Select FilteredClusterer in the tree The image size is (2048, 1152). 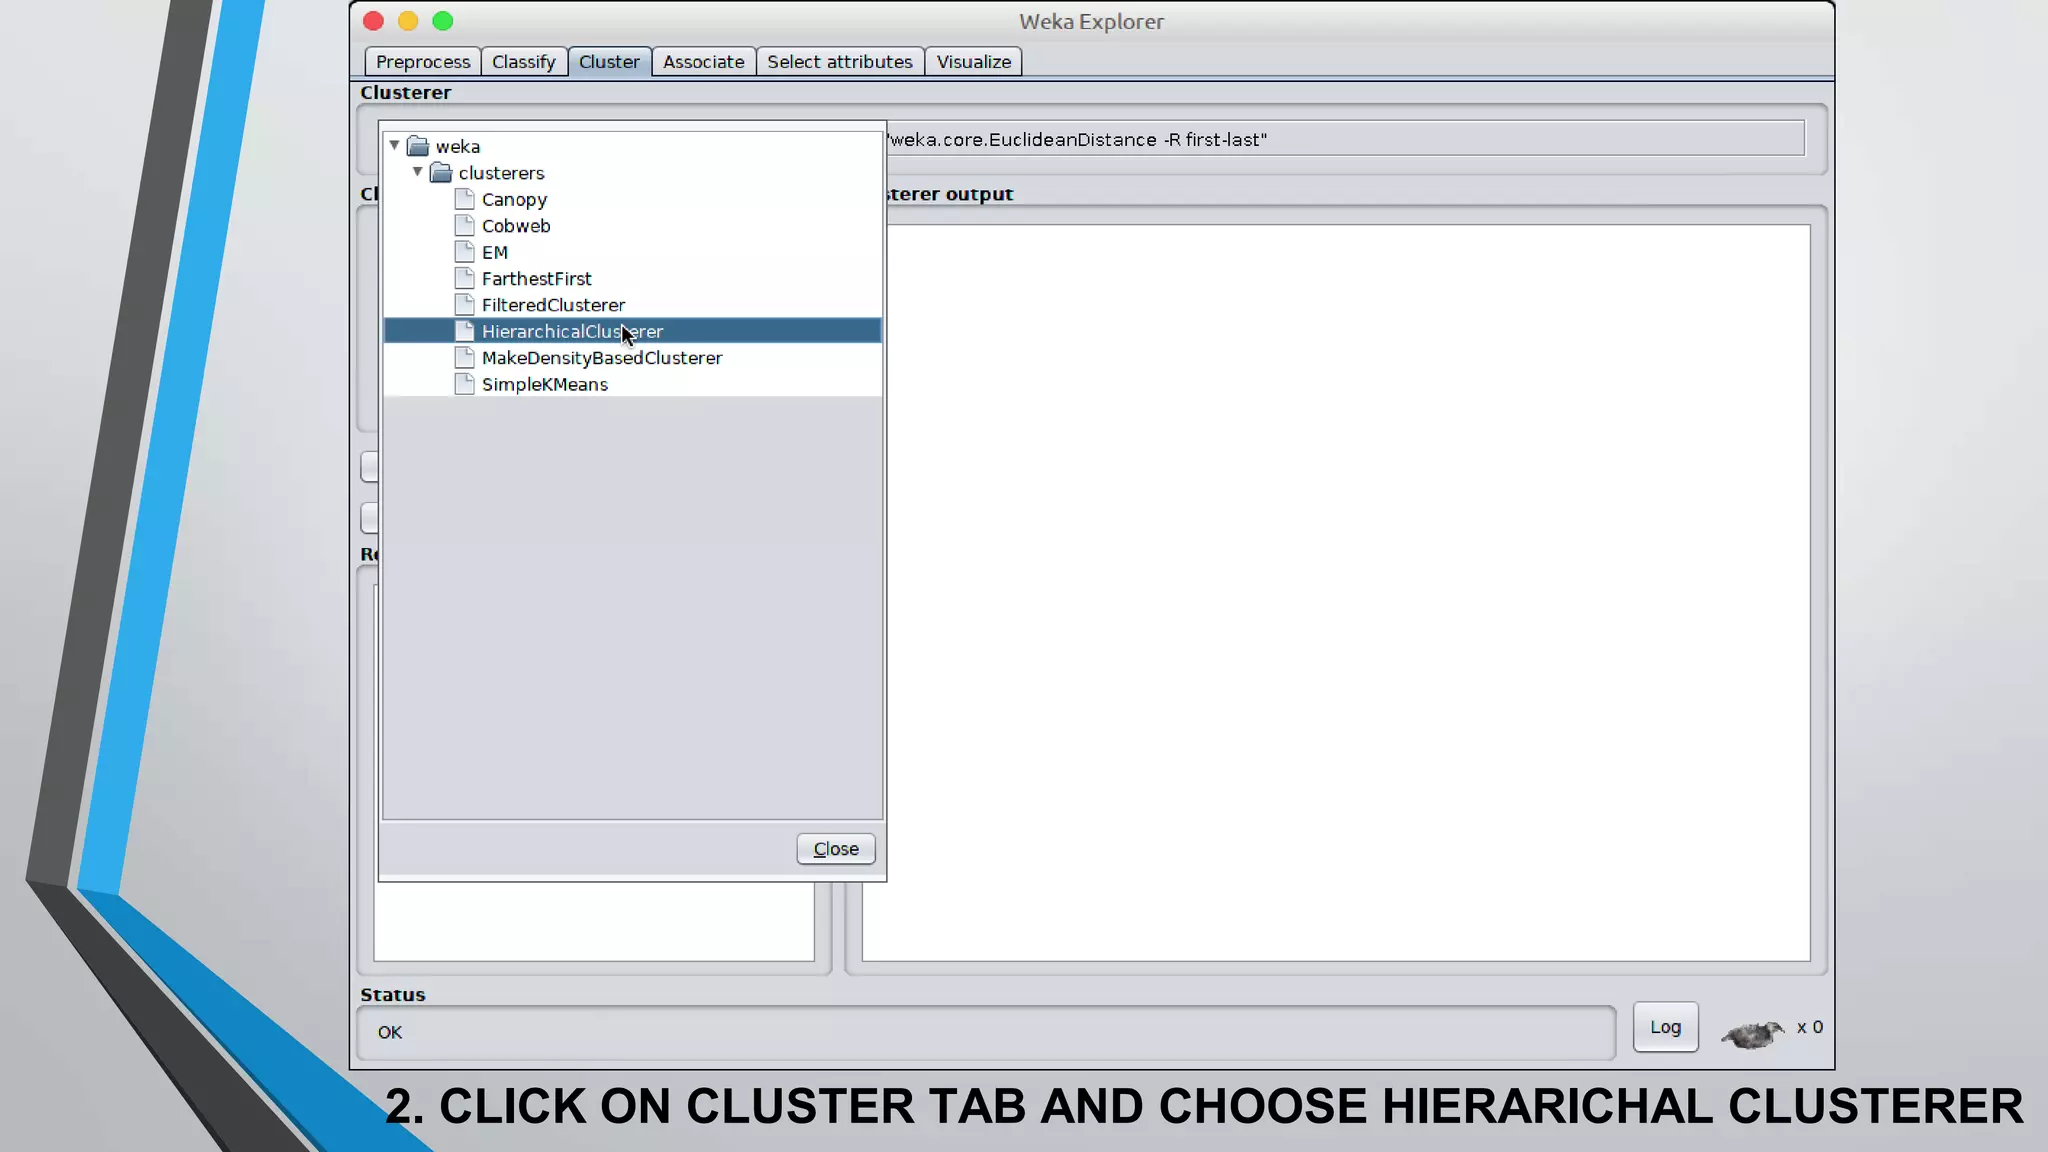pyautogui.click(x=553, y=305)
